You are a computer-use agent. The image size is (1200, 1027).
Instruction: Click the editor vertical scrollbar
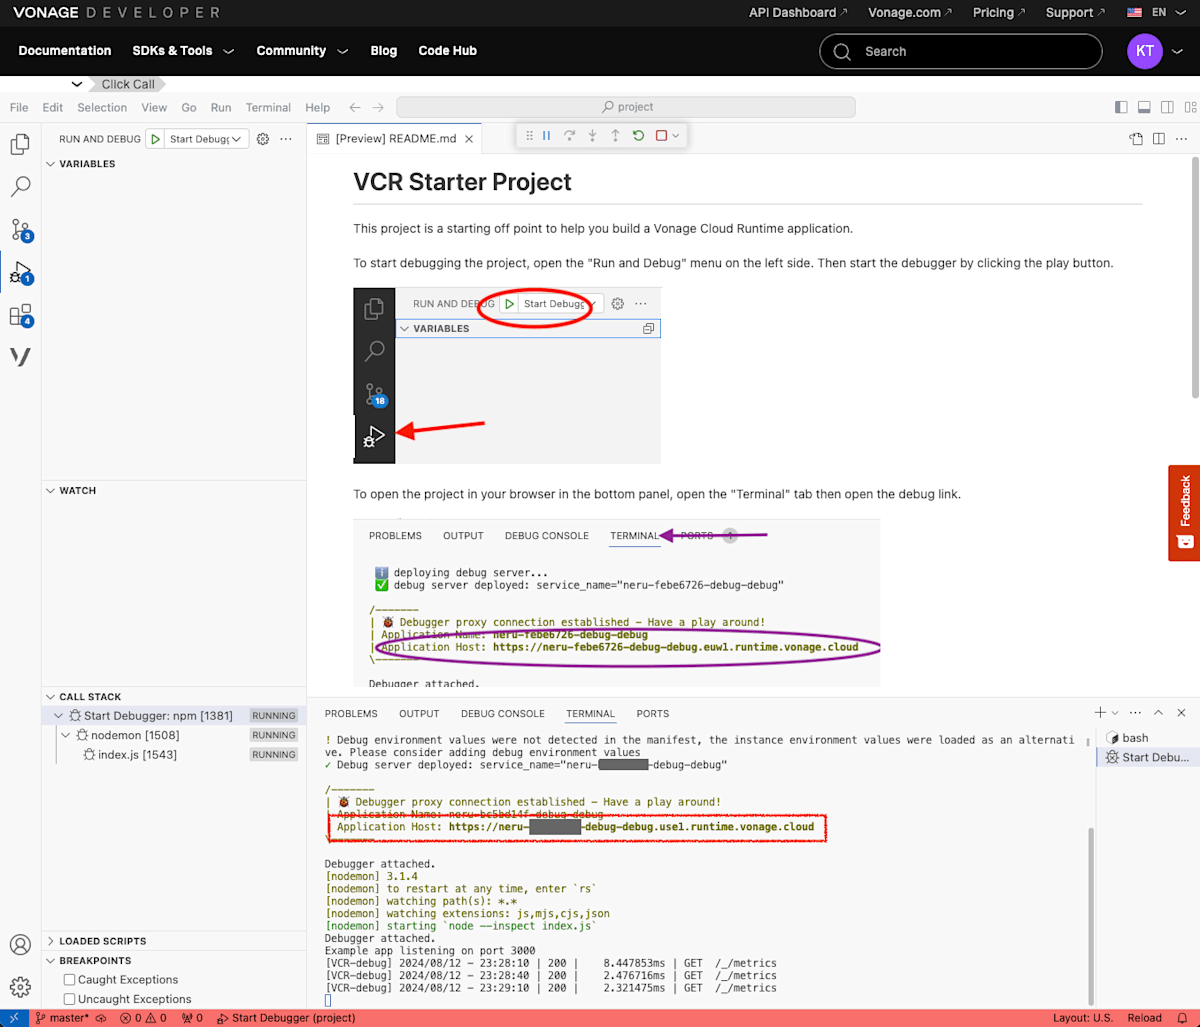tap(1194, 277)
